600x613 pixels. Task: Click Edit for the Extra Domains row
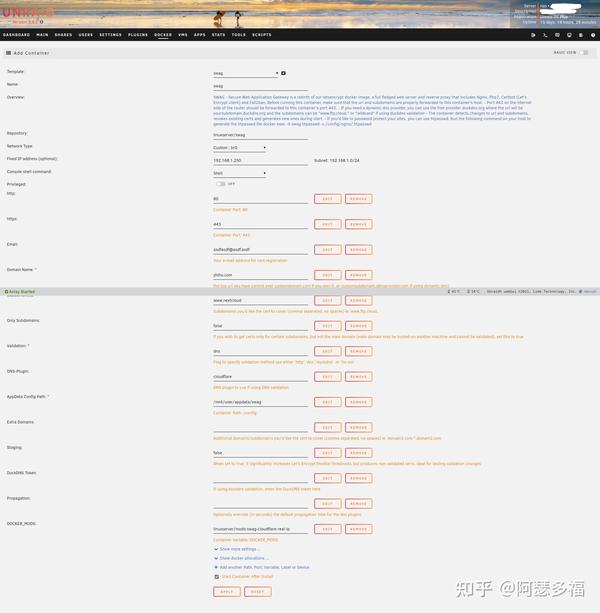tap(328, 428)
